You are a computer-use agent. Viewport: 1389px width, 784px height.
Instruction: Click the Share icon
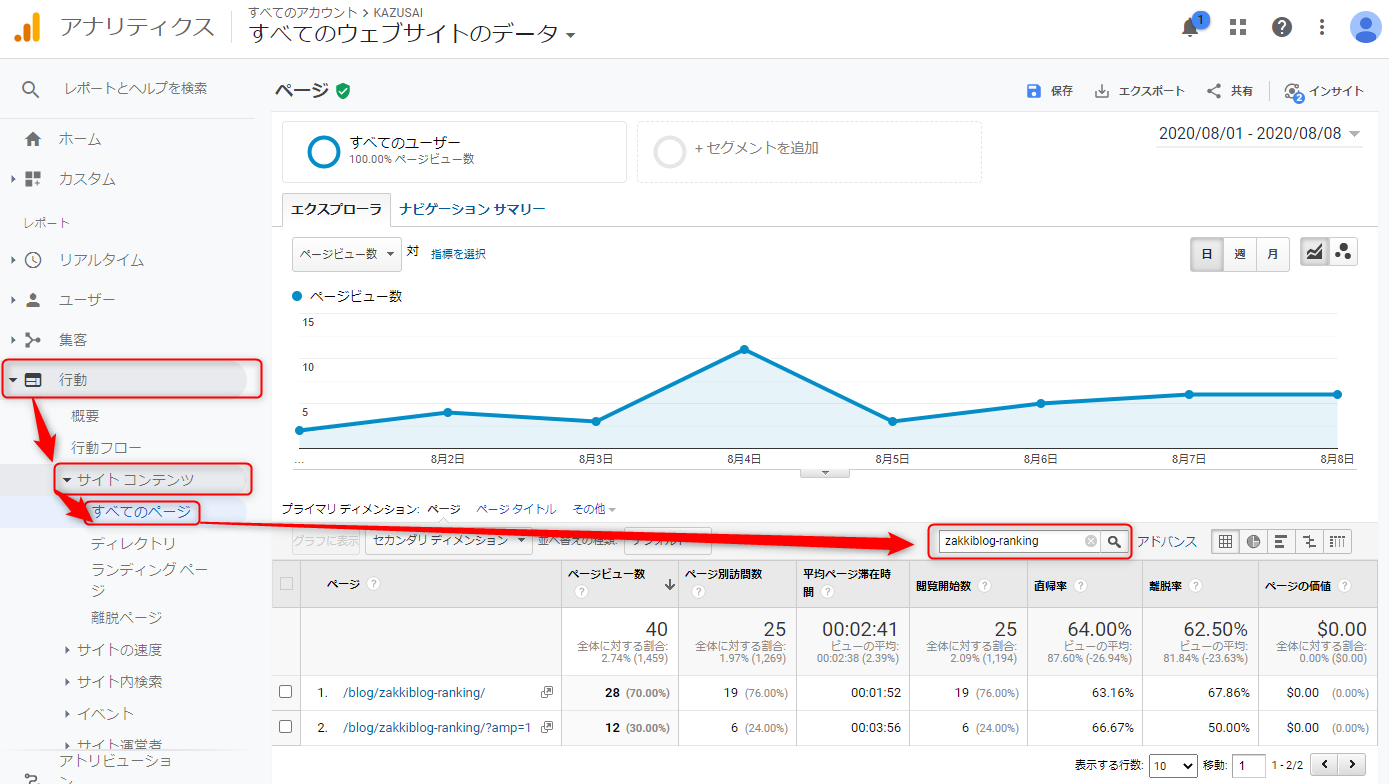(1214, 91)
